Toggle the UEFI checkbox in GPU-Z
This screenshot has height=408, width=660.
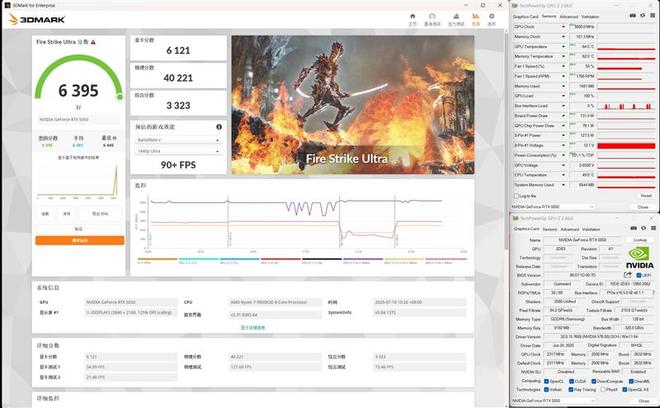(x=639, y=275)
